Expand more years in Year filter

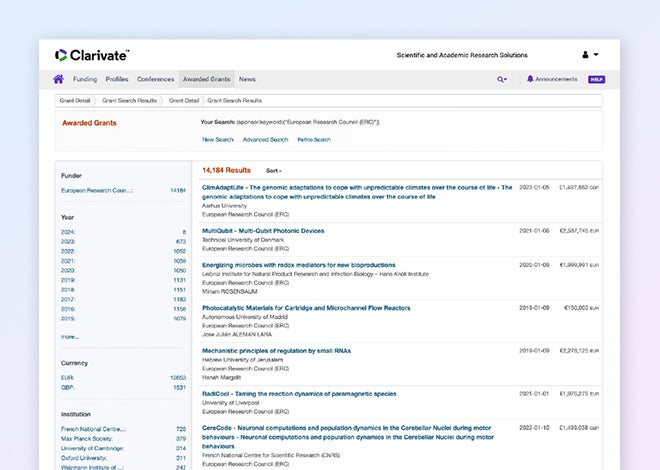click(69, 337)
